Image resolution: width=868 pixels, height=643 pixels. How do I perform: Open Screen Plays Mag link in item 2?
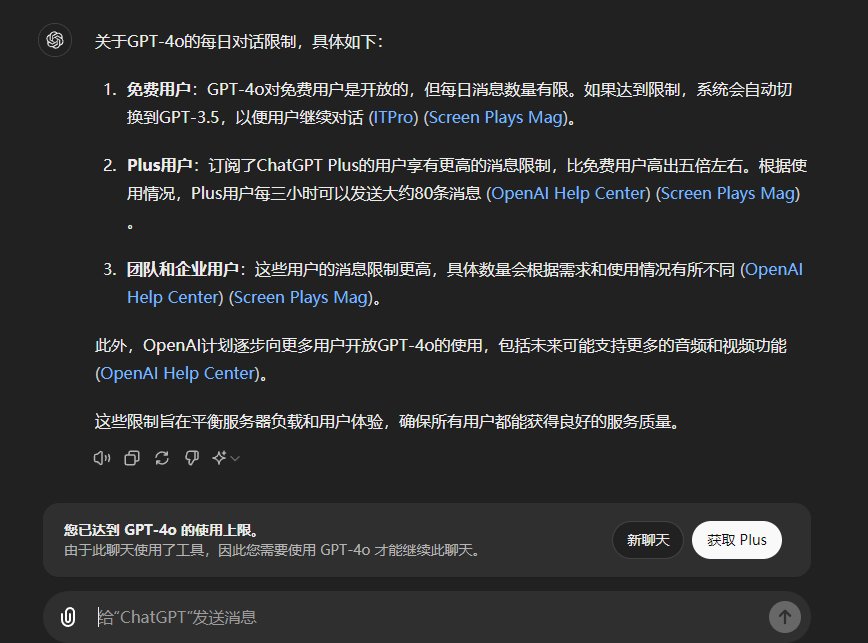pos(728,193)
